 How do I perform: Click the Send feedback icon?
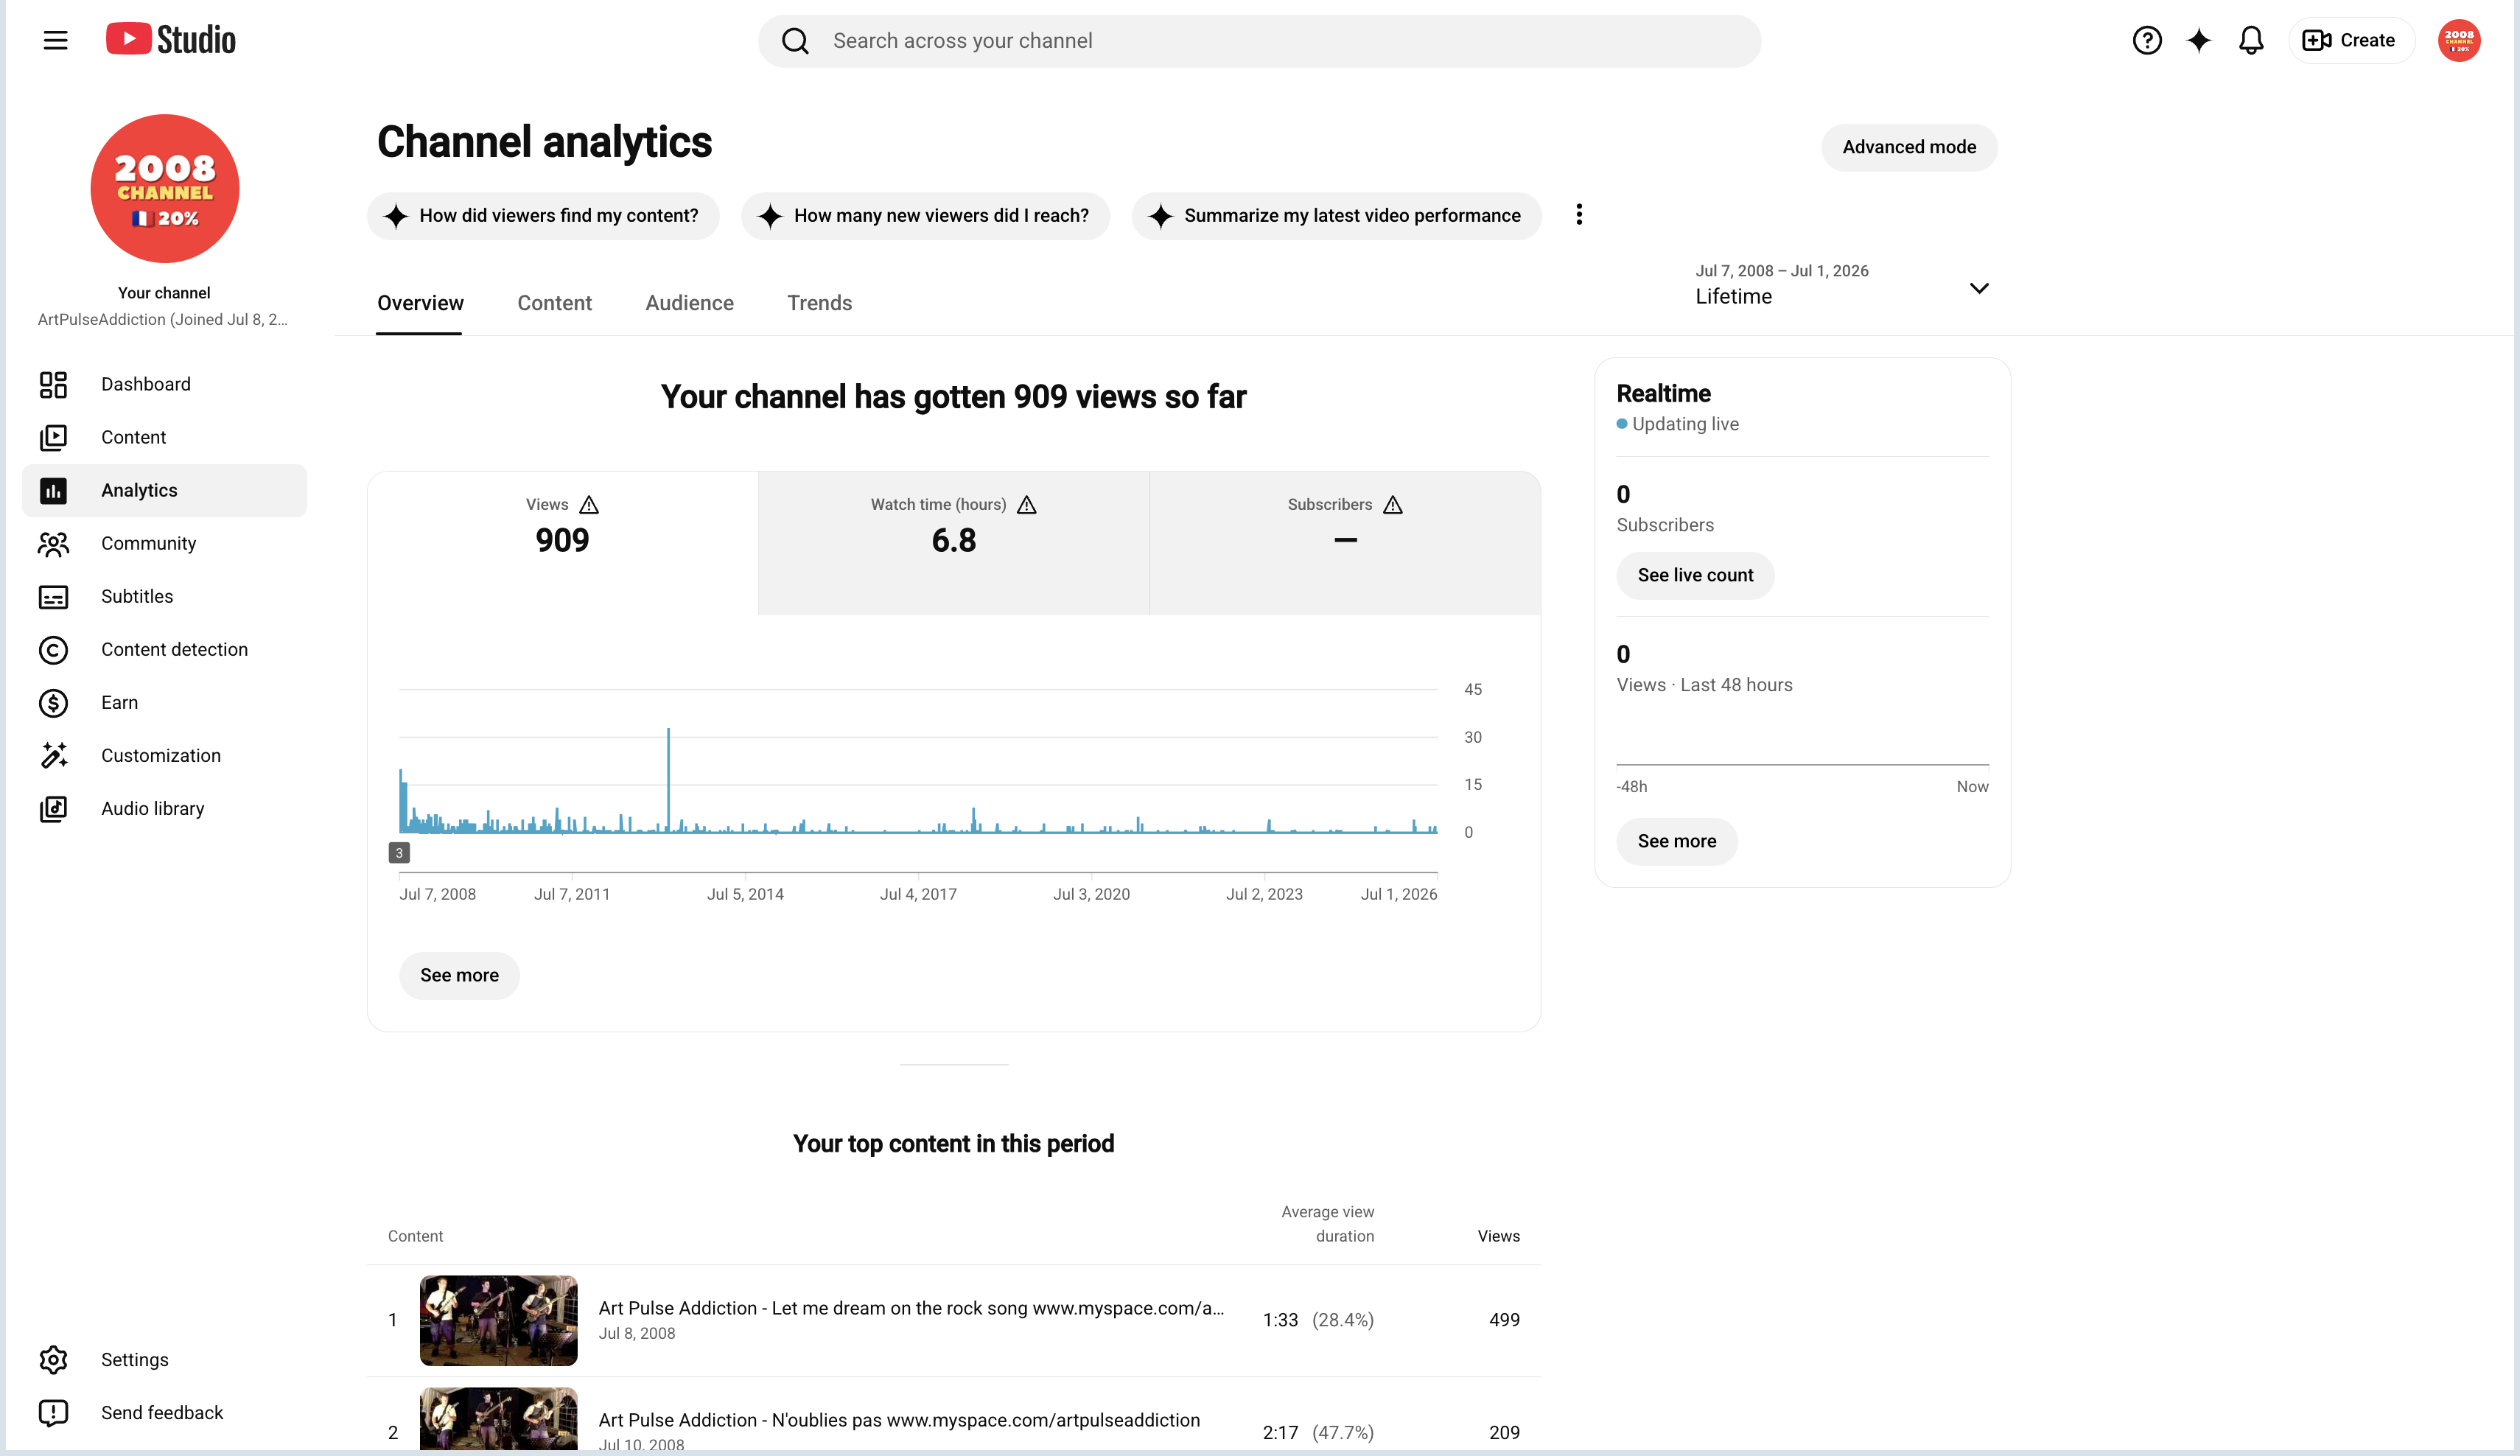click(x=53, y=1412)
